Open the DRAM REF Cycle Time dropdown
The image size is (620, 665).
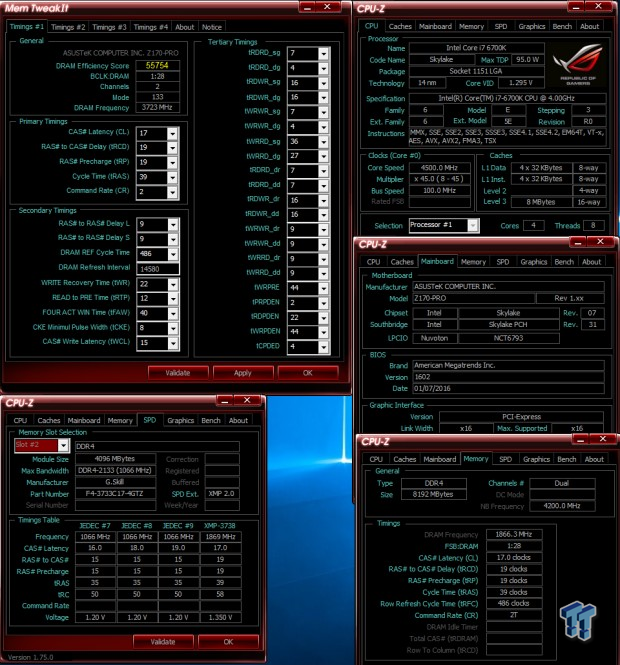pos(173,254)
